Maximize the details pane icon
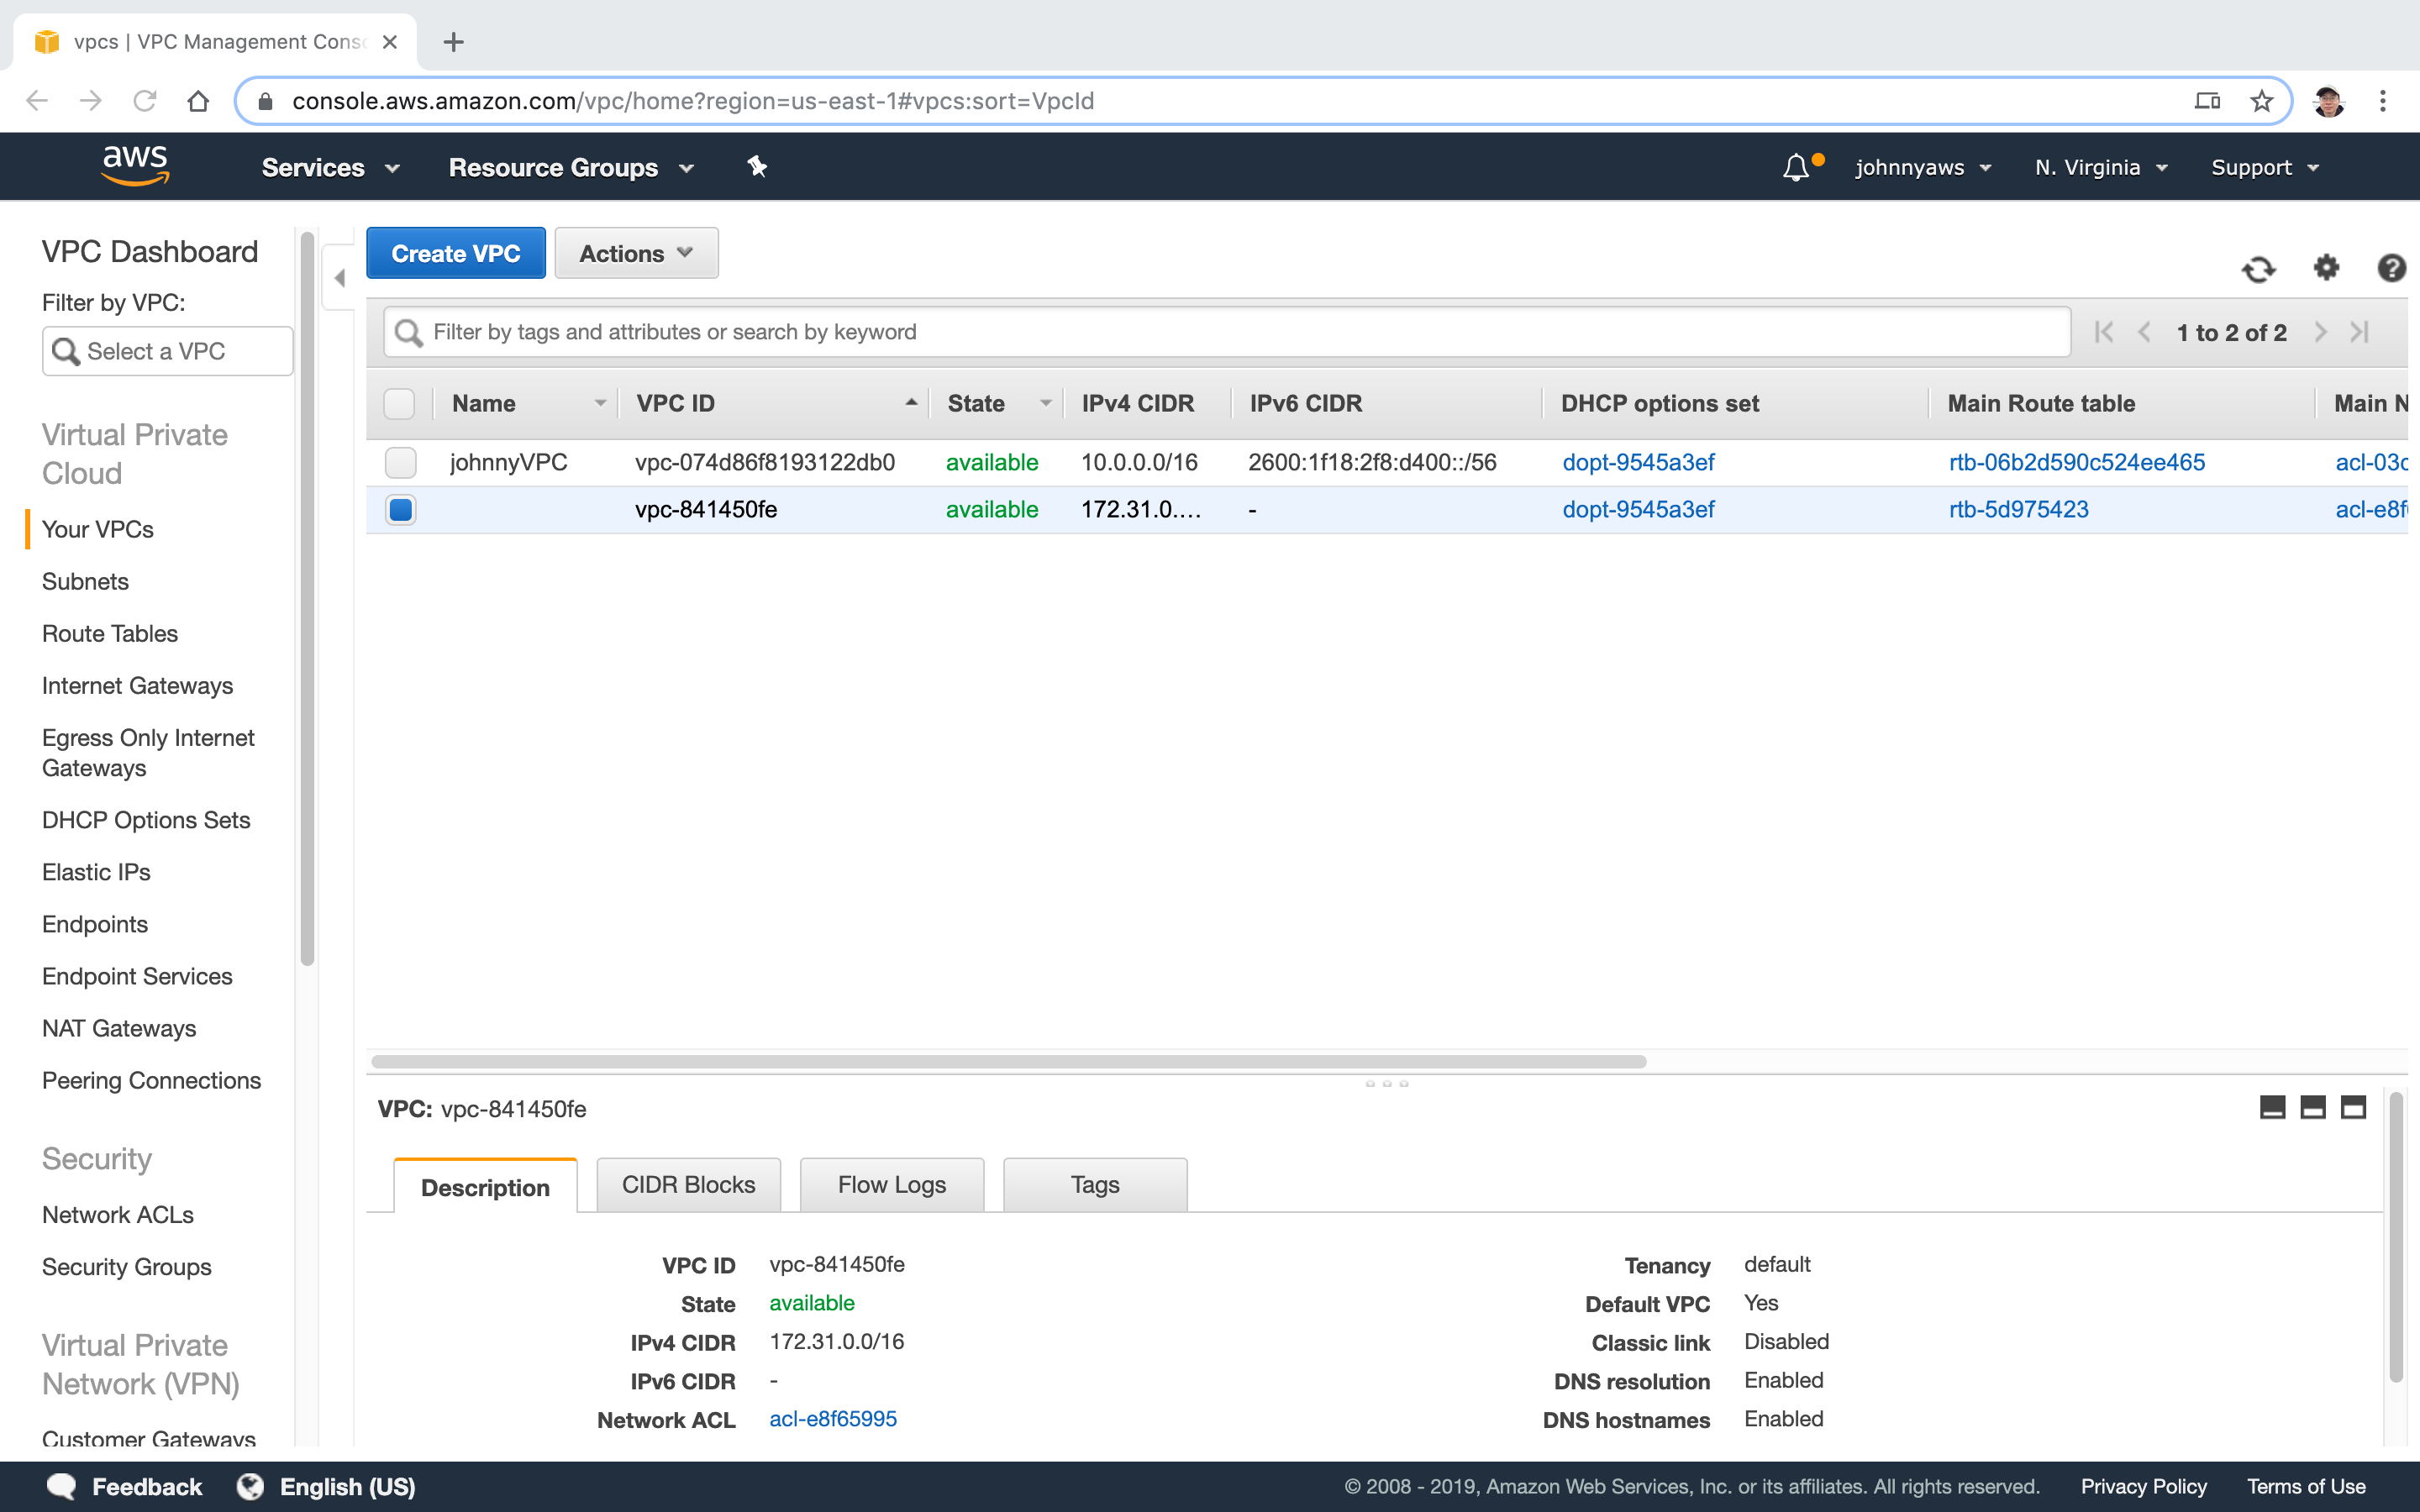 [2353, 1107]
